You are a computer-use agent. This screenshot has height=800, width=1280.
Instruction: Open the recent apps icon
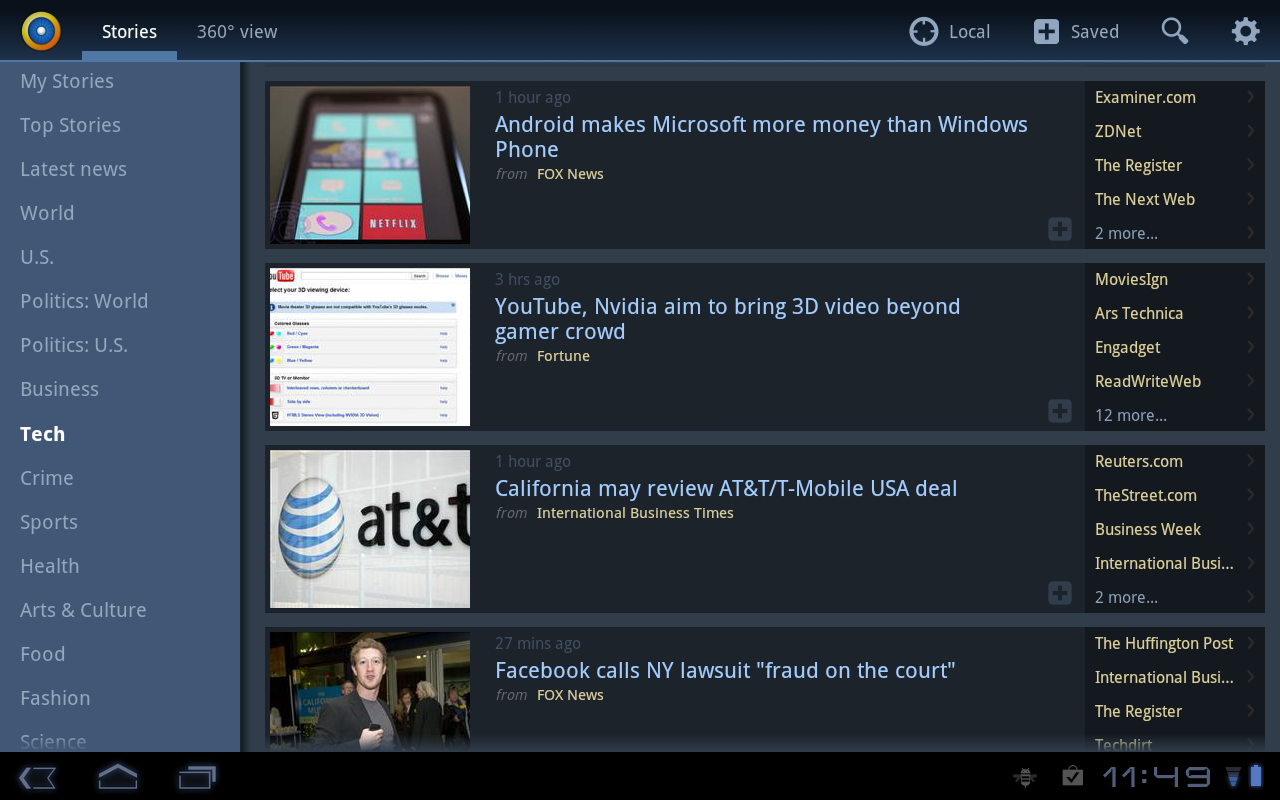coord(197,777)
